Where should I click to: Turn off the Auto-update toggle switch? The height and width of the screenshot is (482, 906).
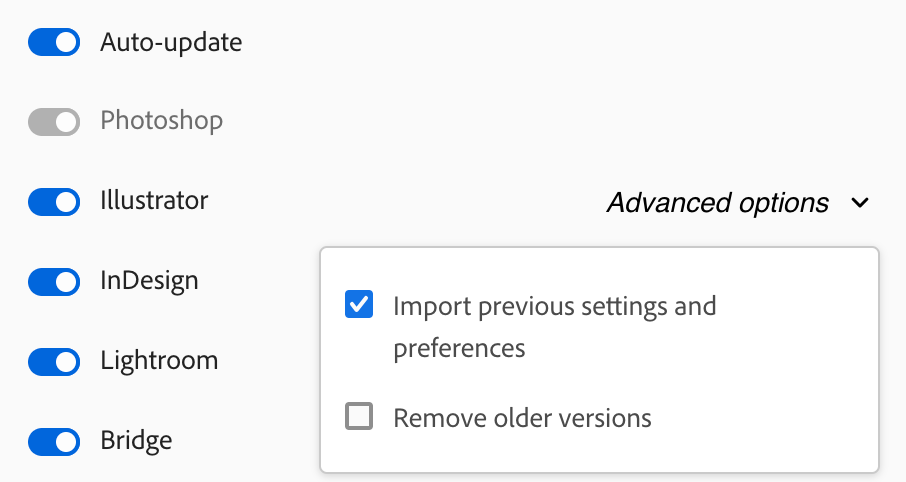coord(54,43)
